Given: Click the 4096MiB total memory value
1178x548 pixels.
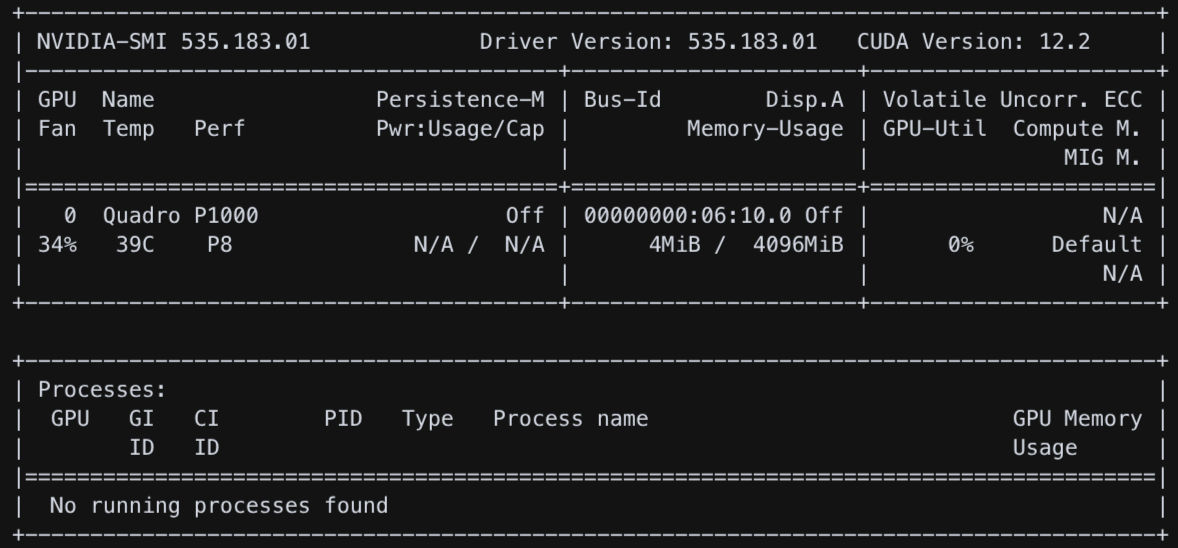Looking at the screenshot, I should click(x=798, y=244).
